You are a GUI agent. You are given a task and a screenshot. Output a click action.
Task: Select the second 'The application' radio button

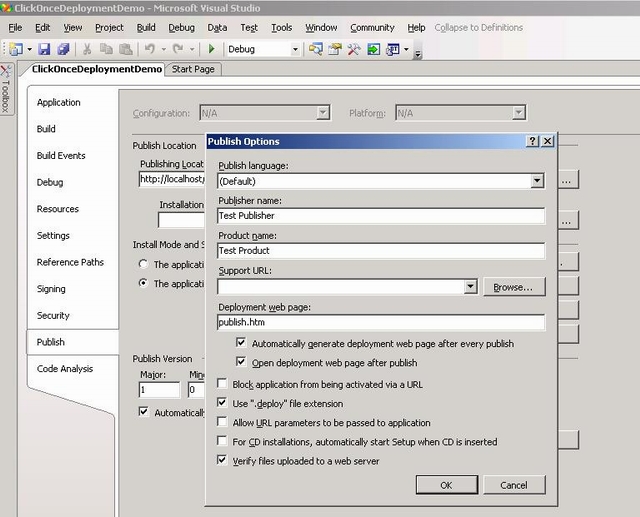[x=143, y=283]
